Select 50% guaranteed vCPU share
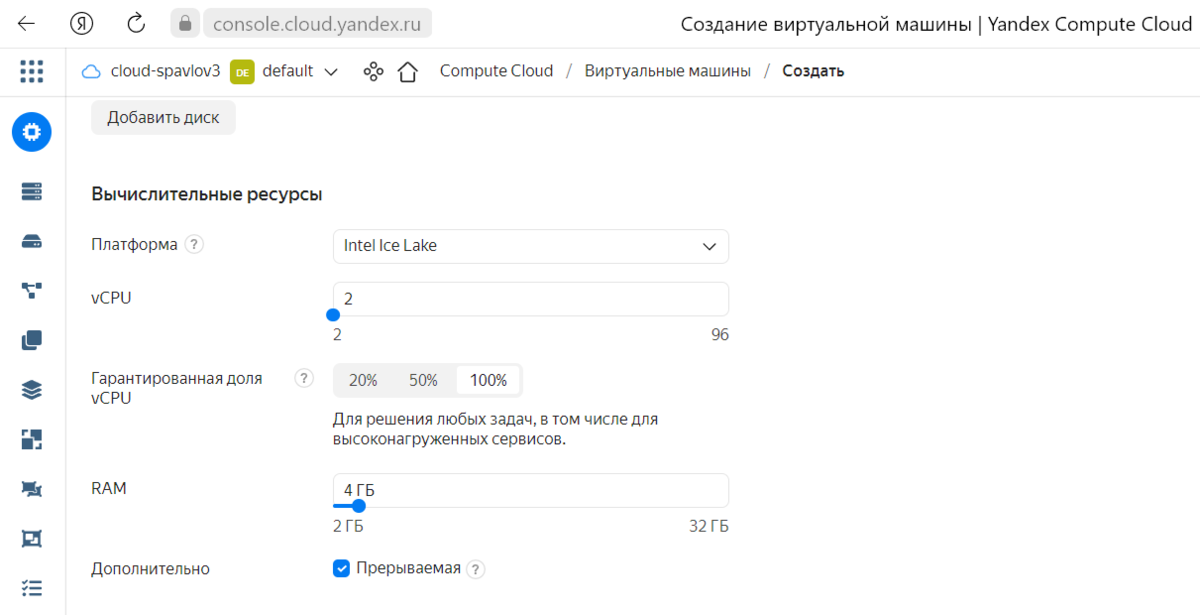The image size is (1200, 615). point(423,380)
